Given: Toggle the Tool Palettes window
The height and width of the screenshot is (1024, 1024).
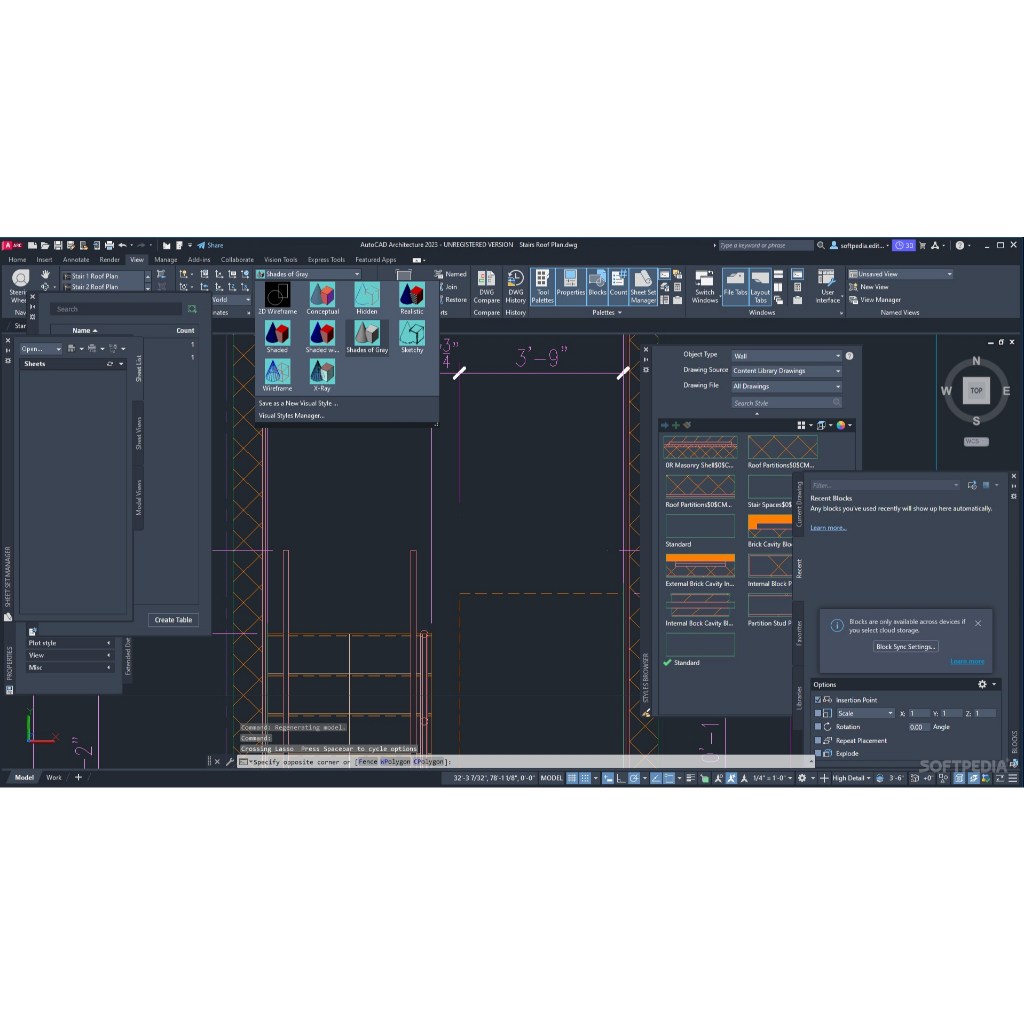Looking at the screenshot, I should pyautogui.click(x=542, y=287).
